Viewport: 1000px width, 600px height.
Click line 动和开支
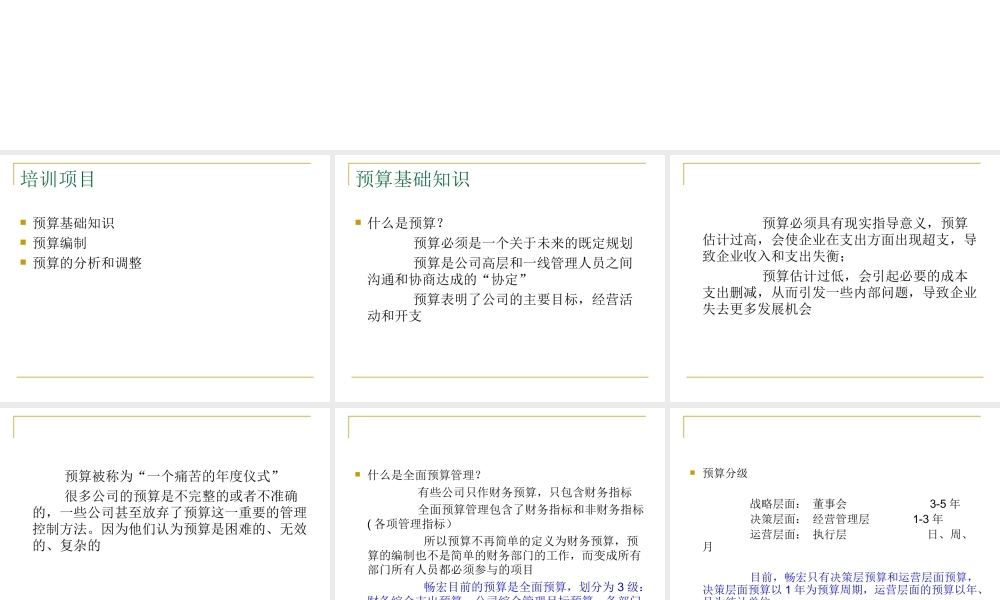pyautogui.click(x=395, y=316)
